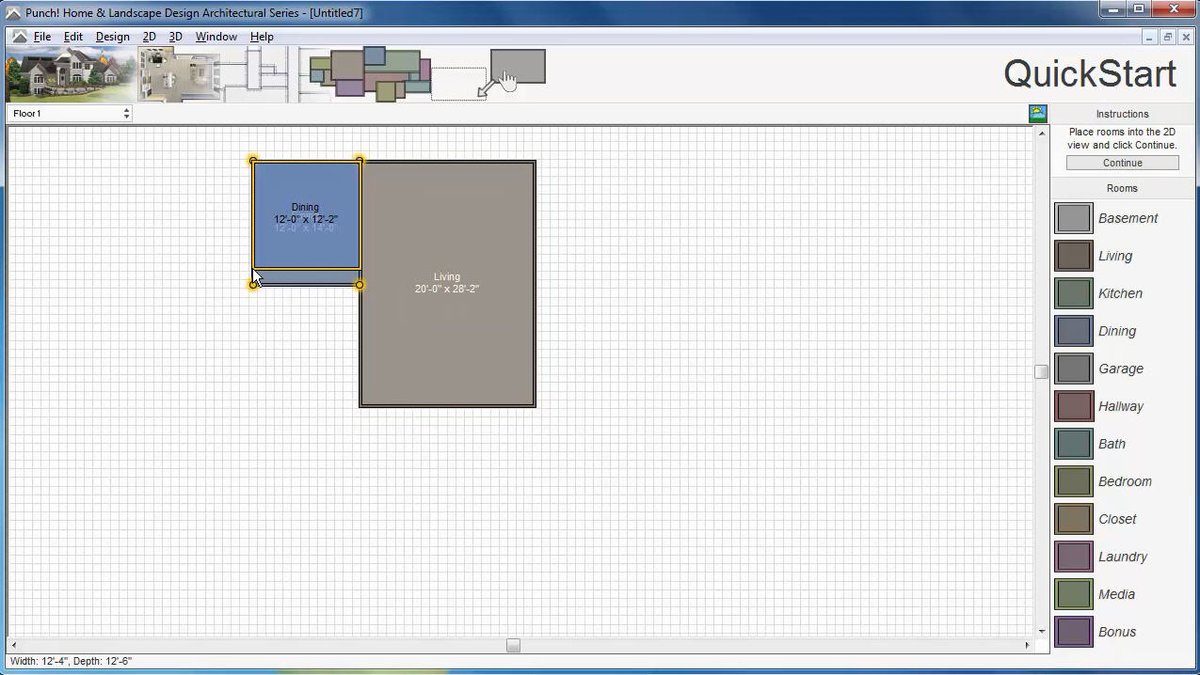Click the vertical scrollbar thumb of canvas

pos(1041,372)
